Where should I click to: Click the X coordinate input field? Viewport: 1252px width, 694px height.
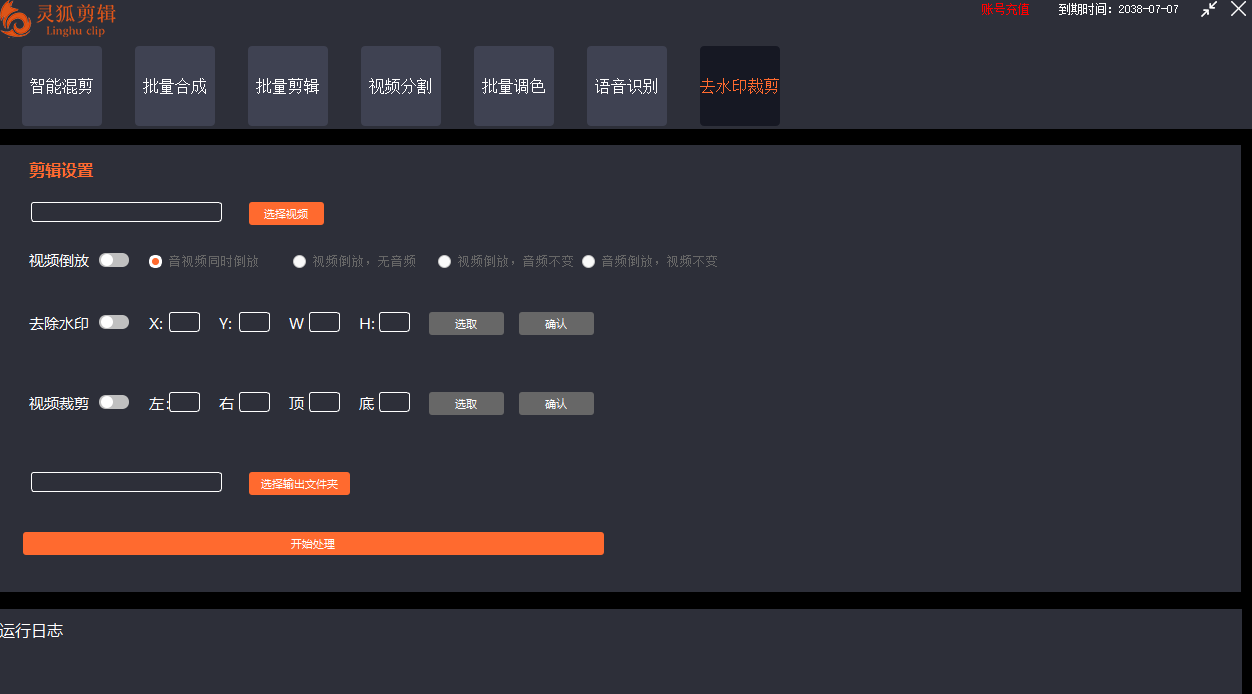[184, 322]
